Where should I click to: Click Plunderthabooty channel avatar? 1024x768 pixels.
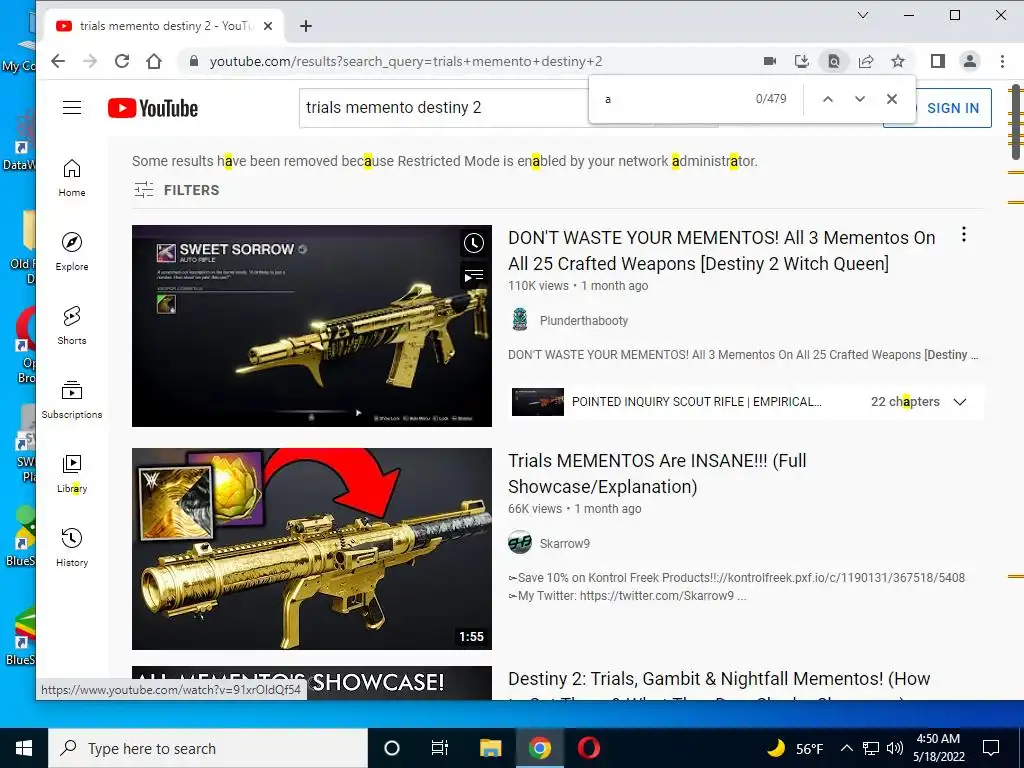pos(520,320)
